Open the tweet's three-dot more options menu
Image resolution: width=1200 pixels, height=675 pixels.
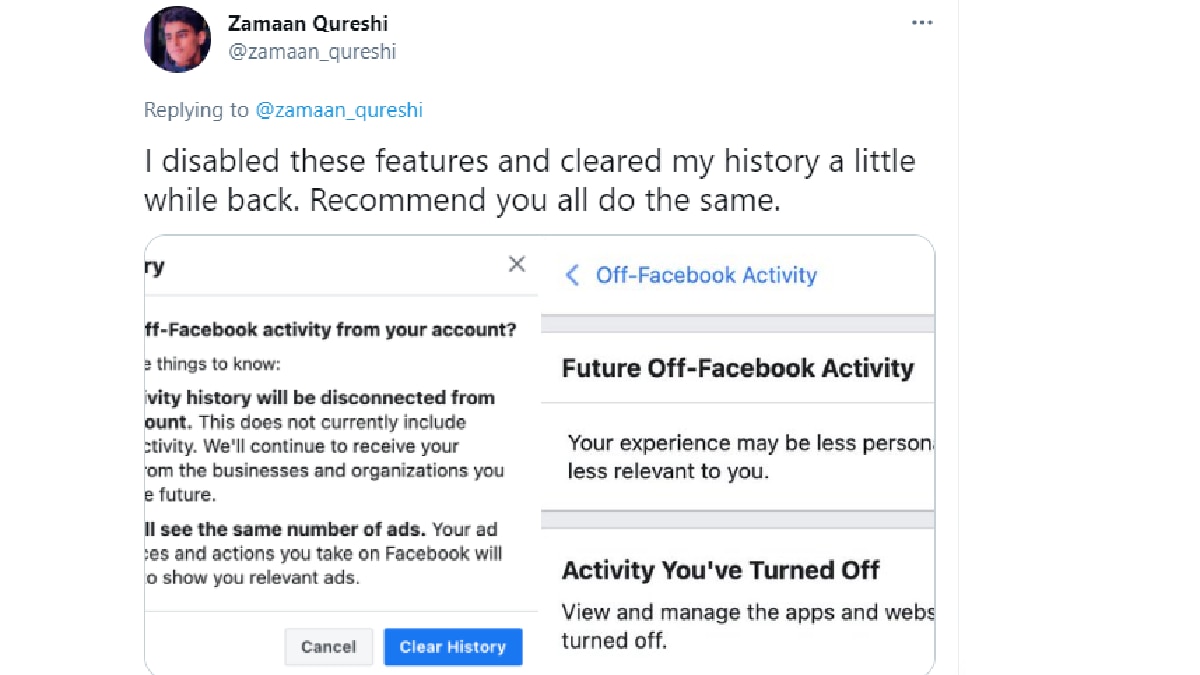point(921,23)
